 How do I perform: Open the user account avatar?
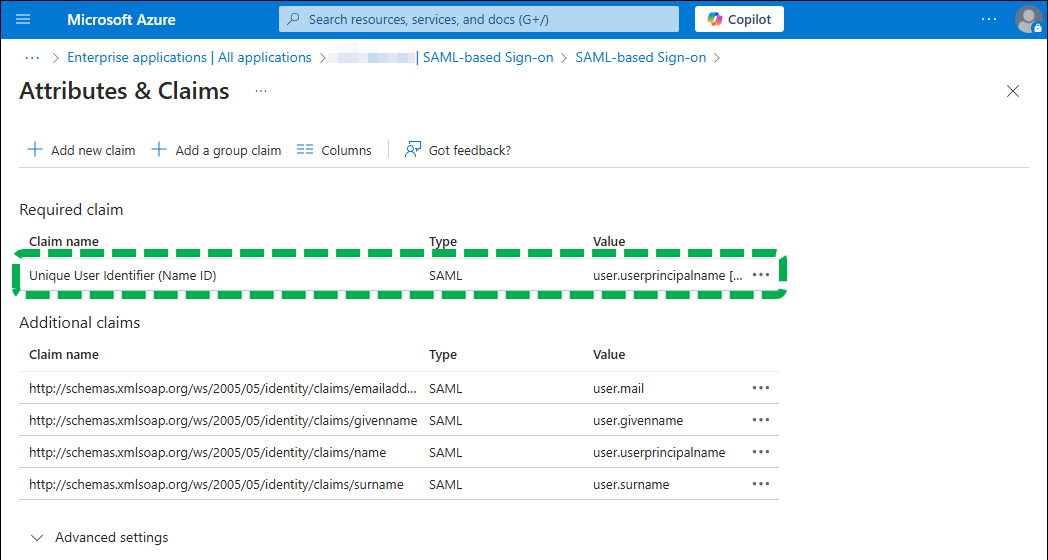1028,19
